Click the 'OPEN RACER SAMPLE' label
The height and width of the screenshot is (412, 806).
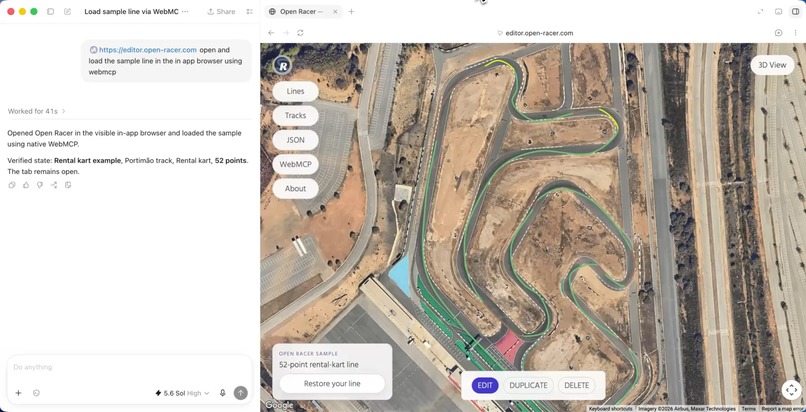pos(309,354)
